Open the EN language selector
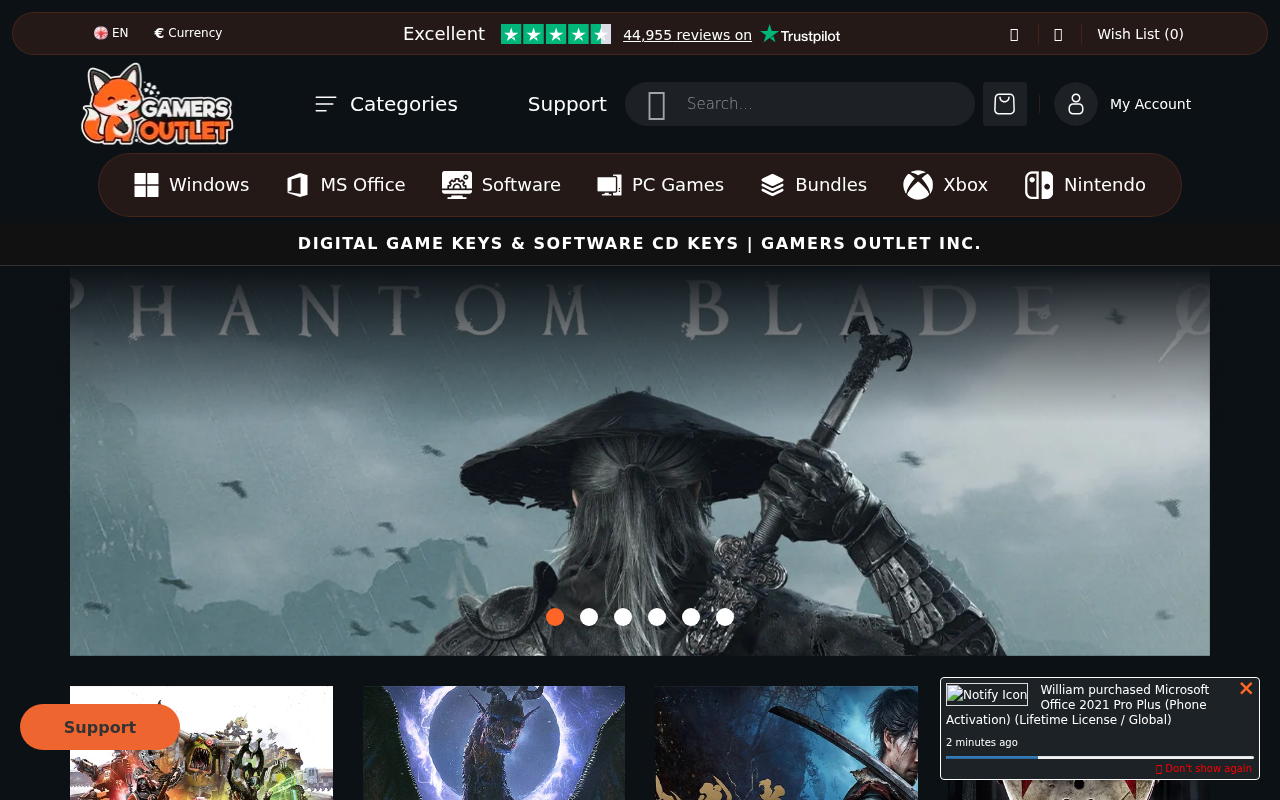The width and height of the screenshot is (1280, 800). pyautogui.click(x=111, y=33)
